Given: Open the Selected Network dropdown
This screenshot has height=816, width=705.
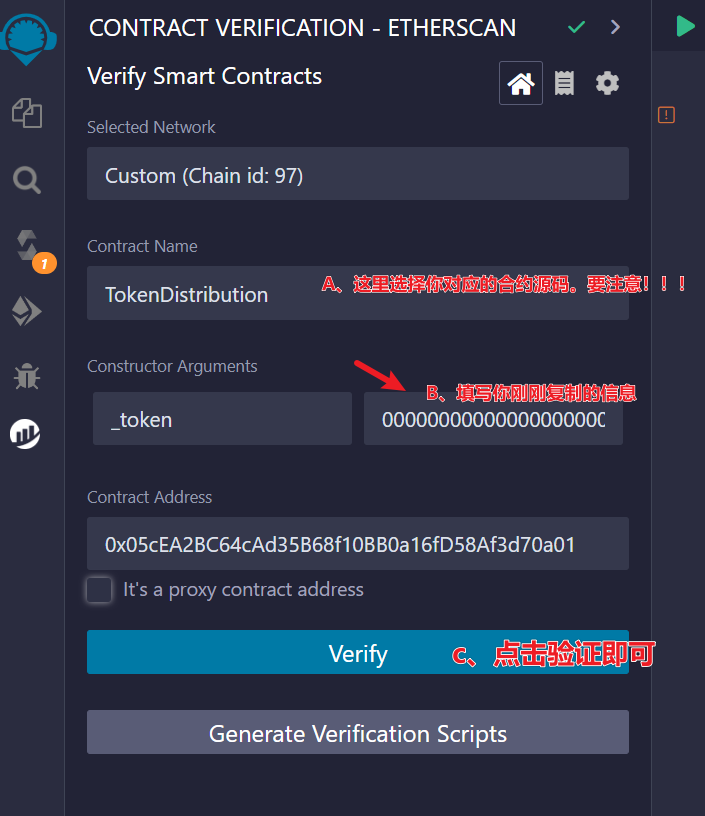Looking at the screenshot, I should [357, 175].
